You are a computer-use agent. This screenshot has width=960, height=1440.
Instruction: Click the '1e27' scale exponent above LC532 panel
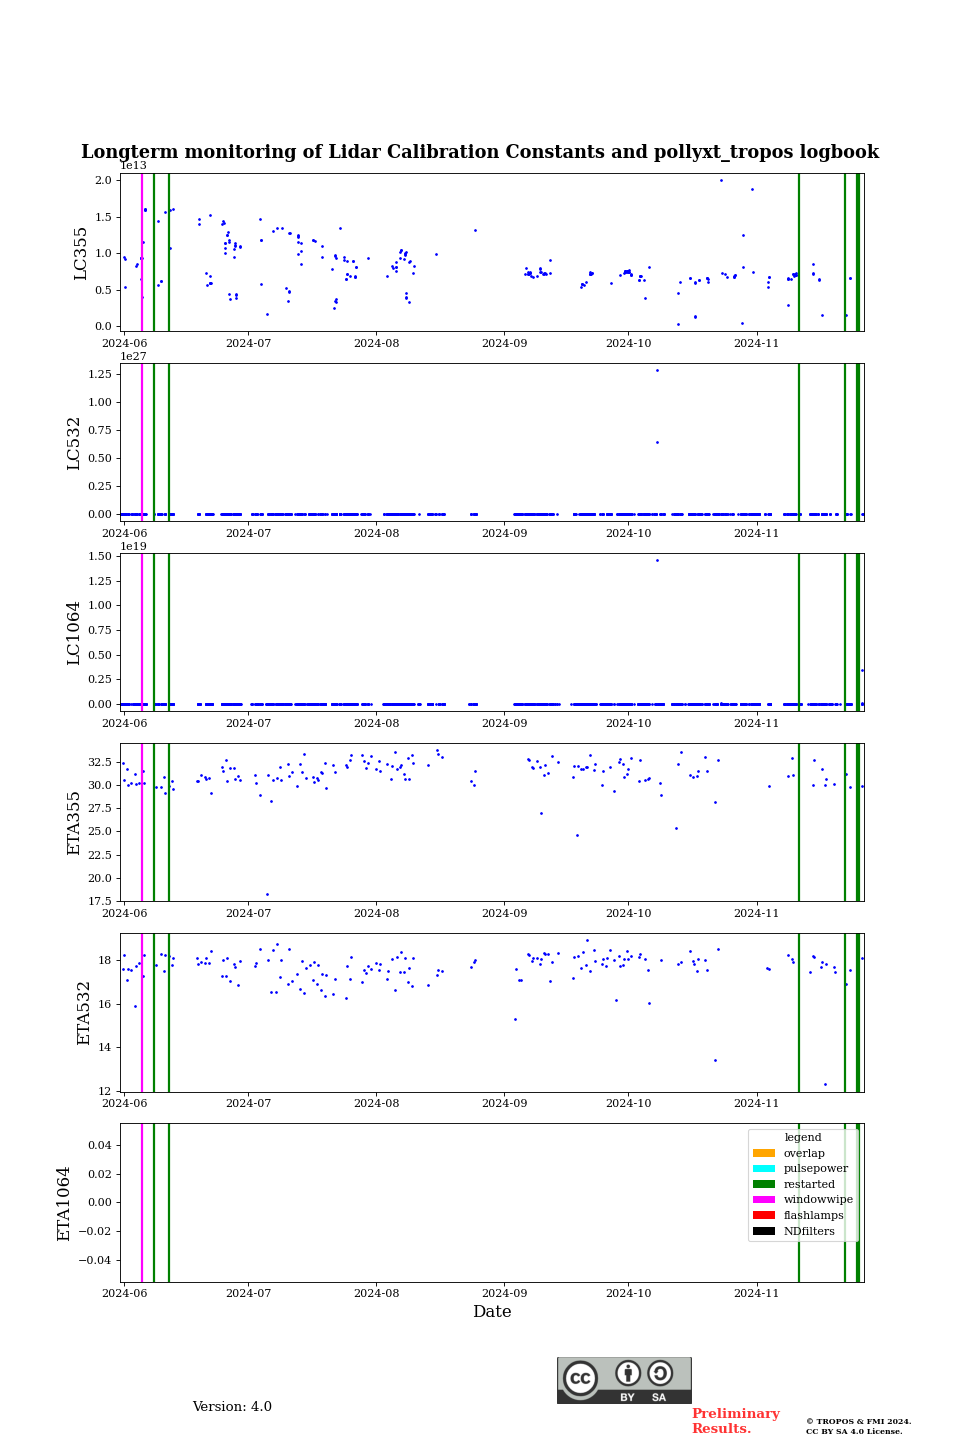coord(133,356)
